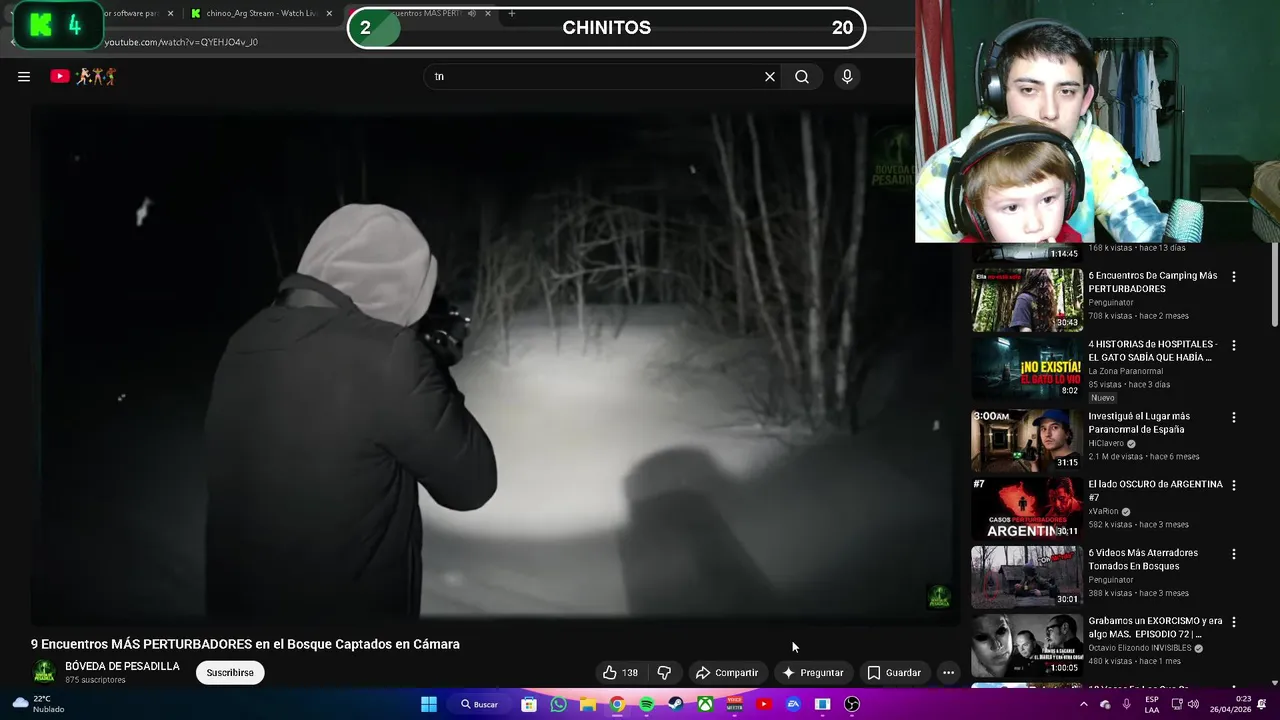Open '6 Encuentros De Camping Más PERTURBADORES' title
This screenshot has width=1280, height=720.
pyautogui.click(x=1153, y=282)
